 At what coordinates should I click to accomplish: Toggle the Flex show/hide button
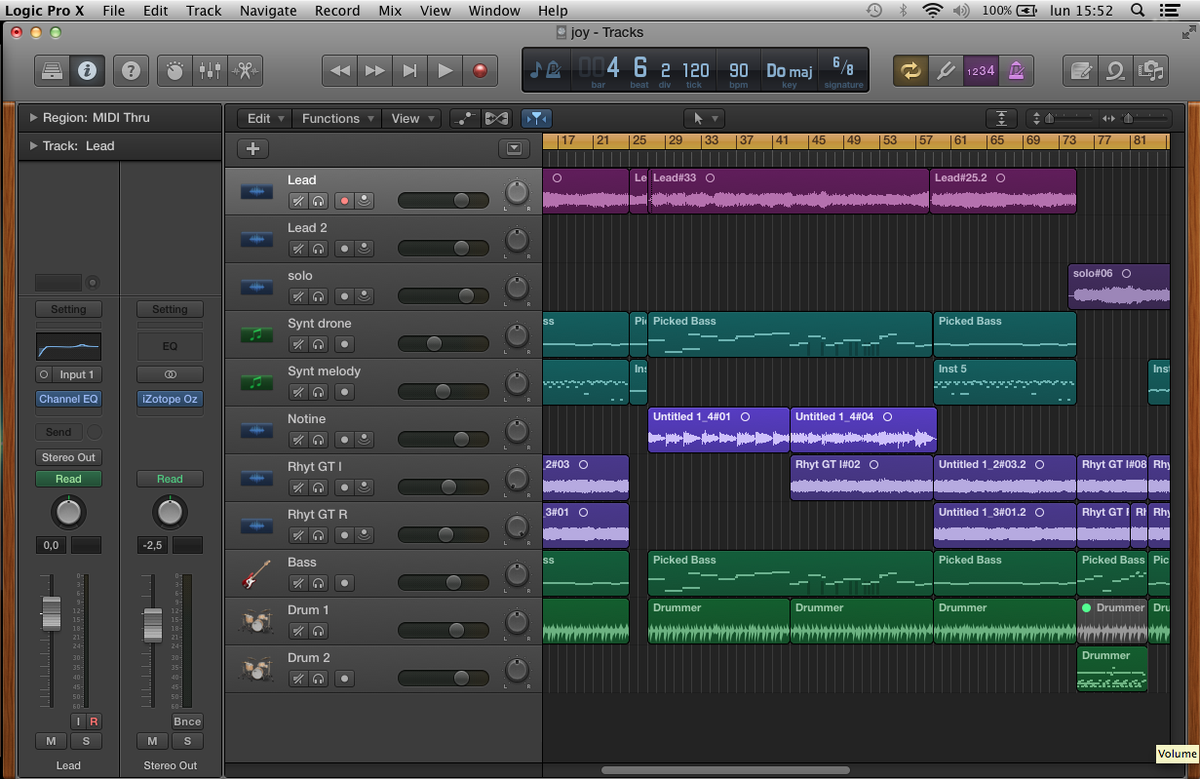tap(495, 118)
